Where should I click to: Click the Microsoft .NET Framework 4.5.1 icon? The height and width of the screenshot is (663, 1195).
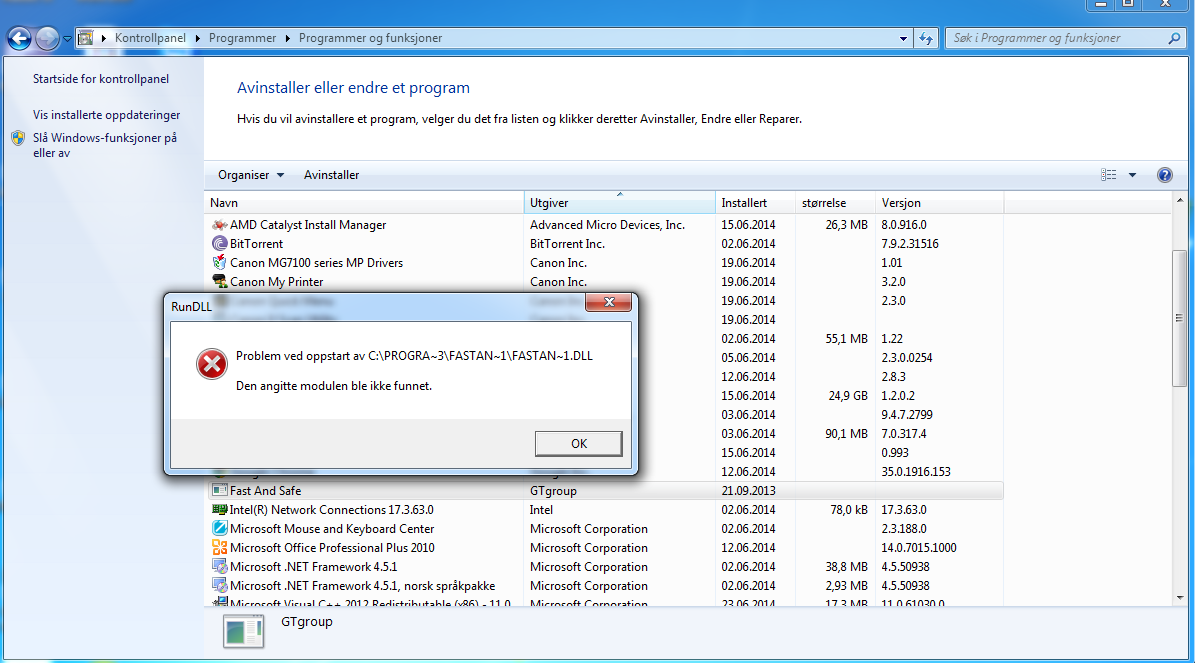pos(219,567)
